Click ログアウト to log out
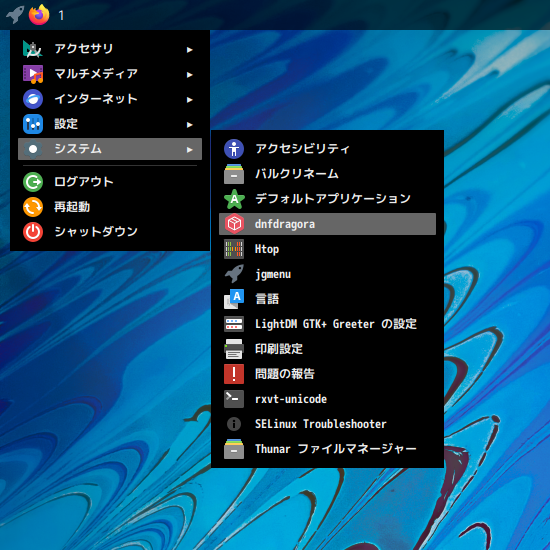The height and width of the screenshot is (550, 550). coord(110,182)
